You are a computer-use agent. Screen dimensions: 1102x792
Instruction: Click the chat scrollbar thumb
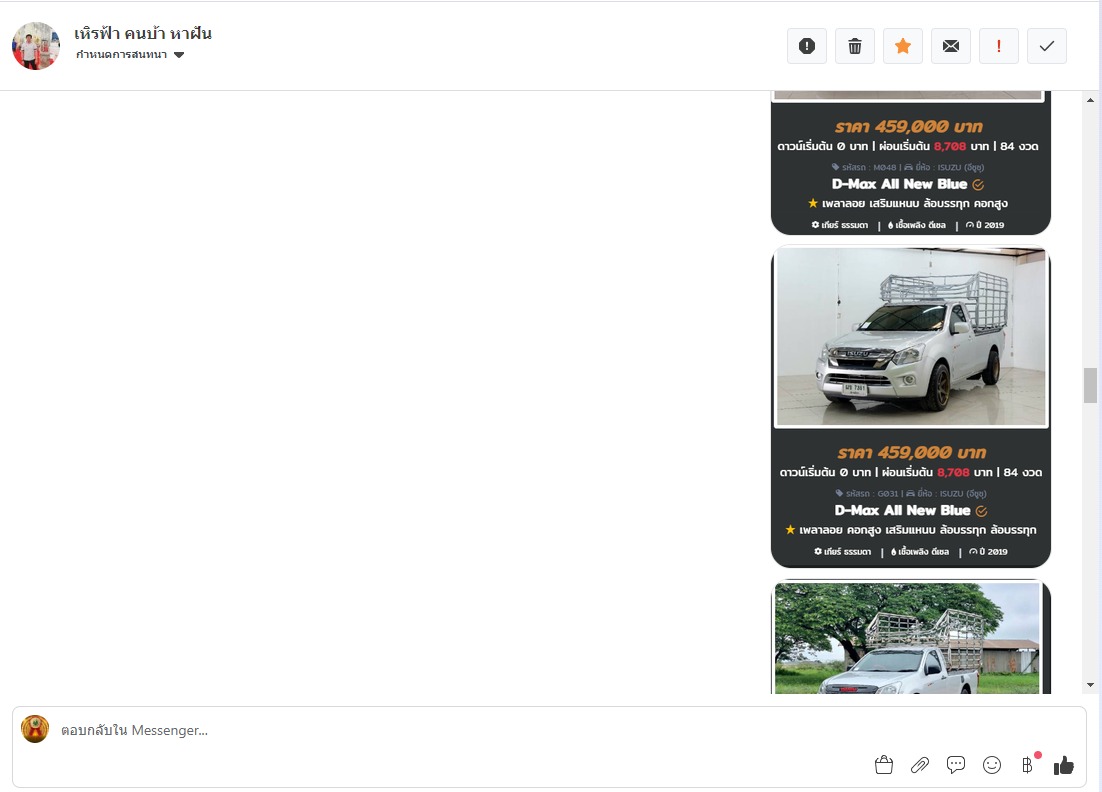click(x=1090, y=385)
